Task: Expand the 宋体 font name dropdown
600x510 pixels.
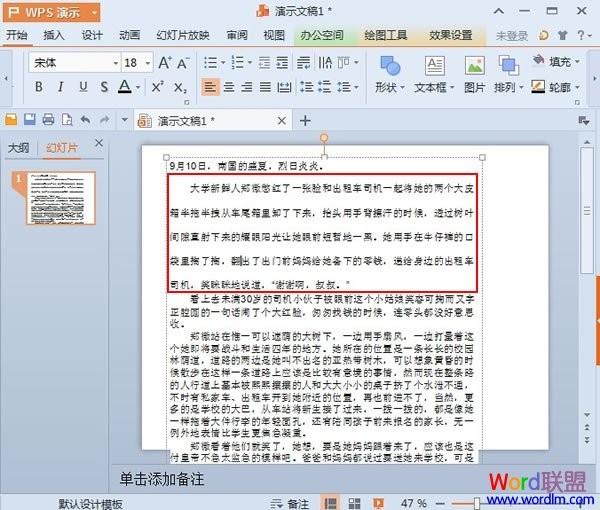Action: pos(116,63)
